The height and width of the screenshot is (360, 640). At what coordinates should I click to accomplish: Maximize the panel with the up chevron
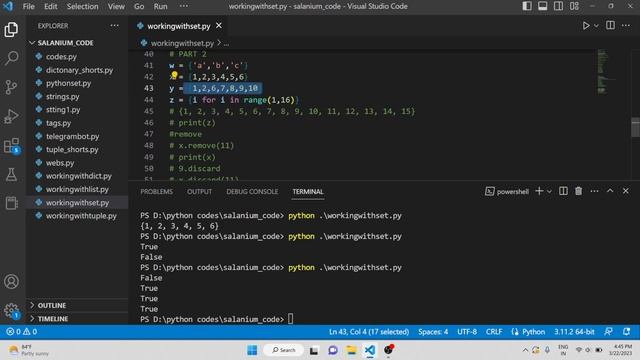pos(610,191)
